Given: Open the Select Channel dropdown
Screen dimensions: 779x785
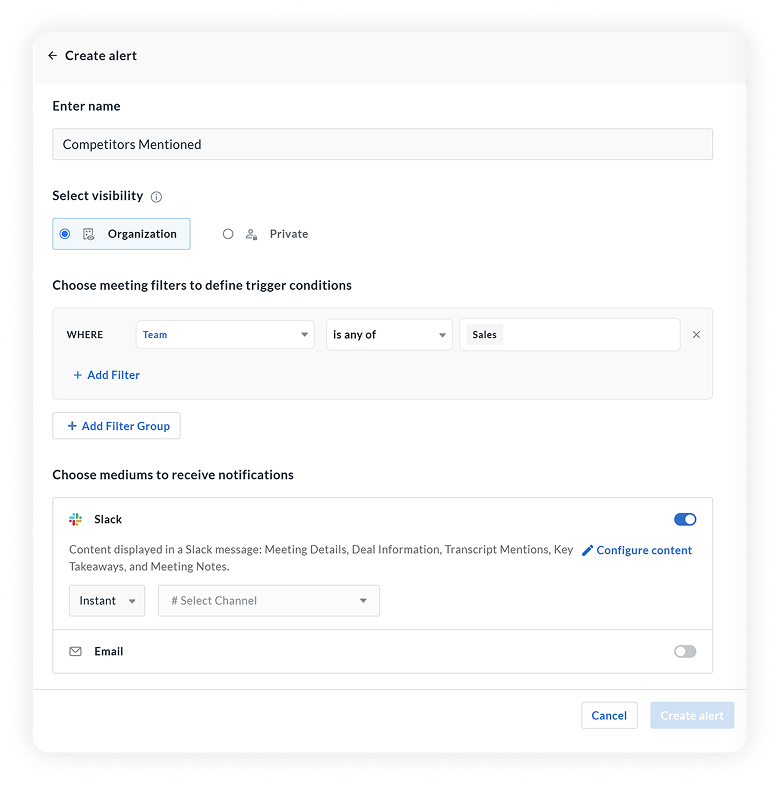Looking at the screenshot, I should [269, 601].
